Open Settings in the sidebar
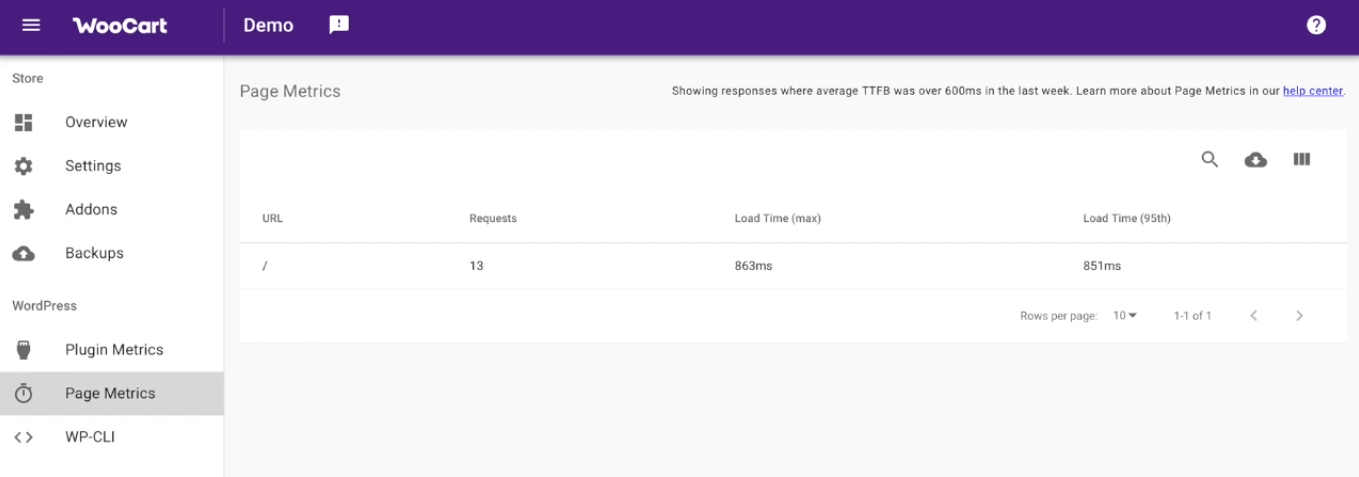This screenshot has height=477, width=1359. tap(111, 166)
